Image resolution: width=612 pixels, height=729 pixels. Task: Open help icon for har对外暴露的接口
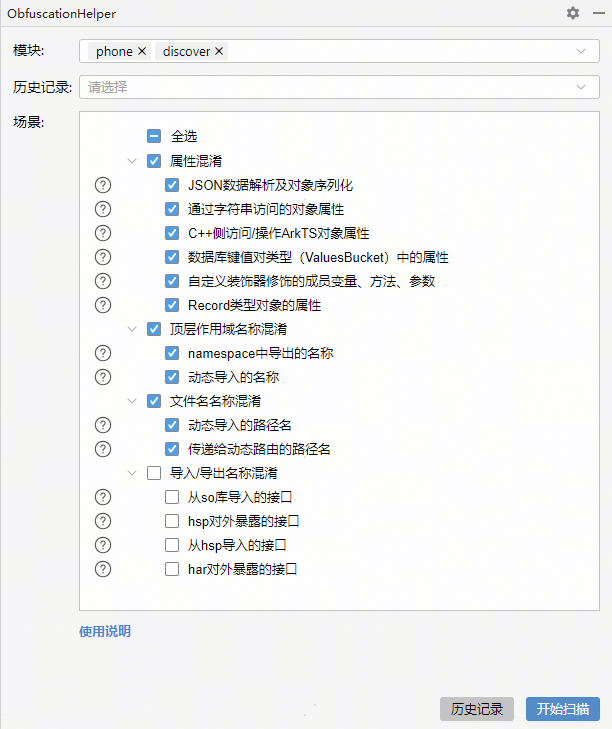point(103,569)
